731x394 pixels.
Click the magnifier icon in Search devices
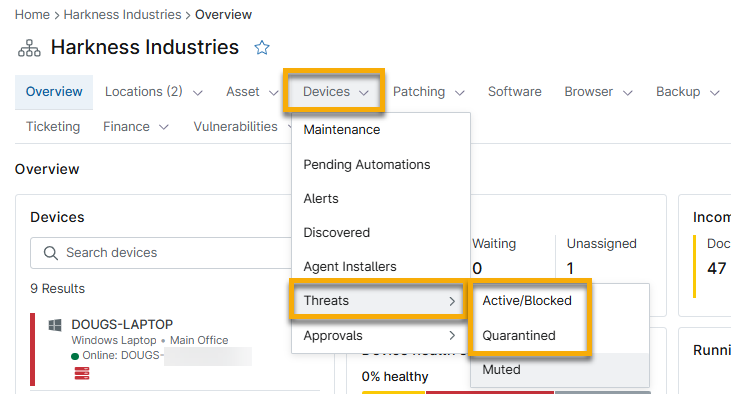50,253
